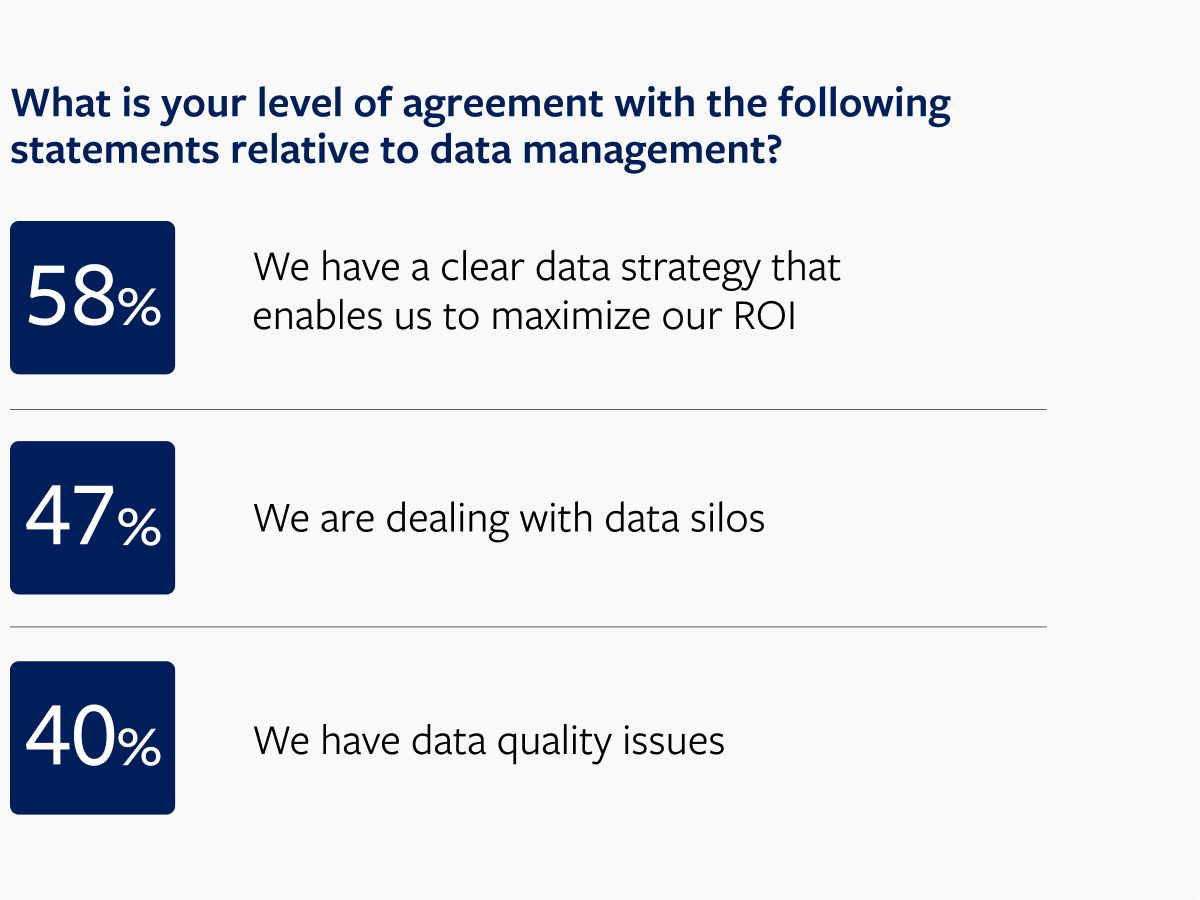Select the 'We have a clear data strategy' line
Image resolution: width=1200 pixels, height=900 pixels.
[547, 269]
